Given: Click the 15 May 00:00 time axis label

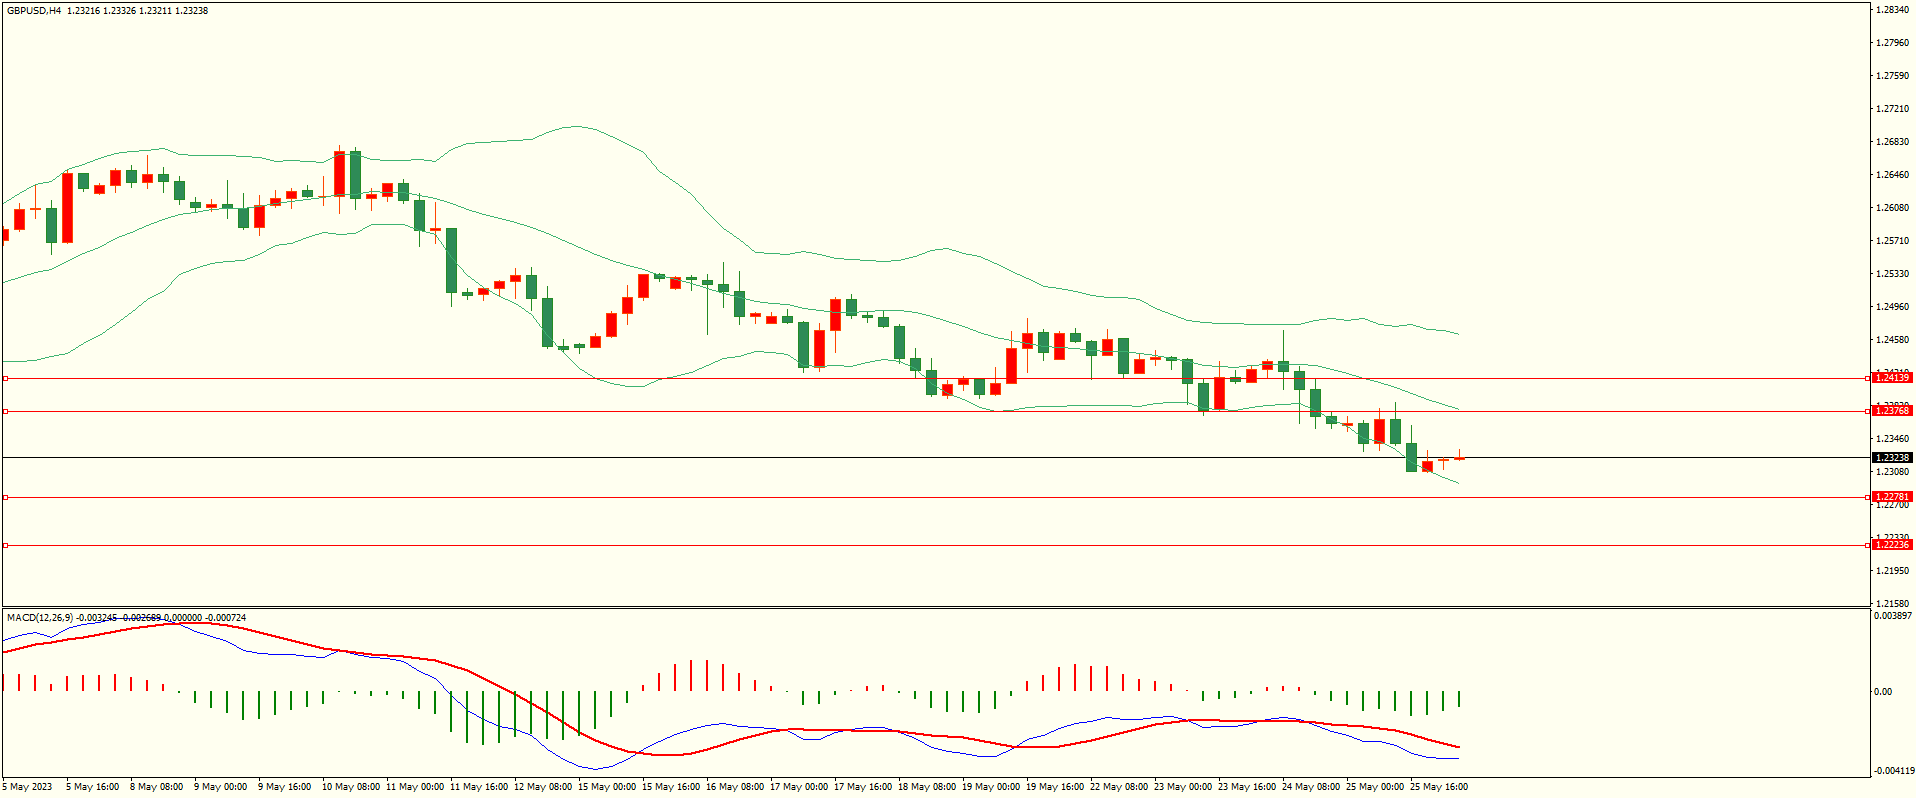Looking at the screenshot, I should 606,787.
